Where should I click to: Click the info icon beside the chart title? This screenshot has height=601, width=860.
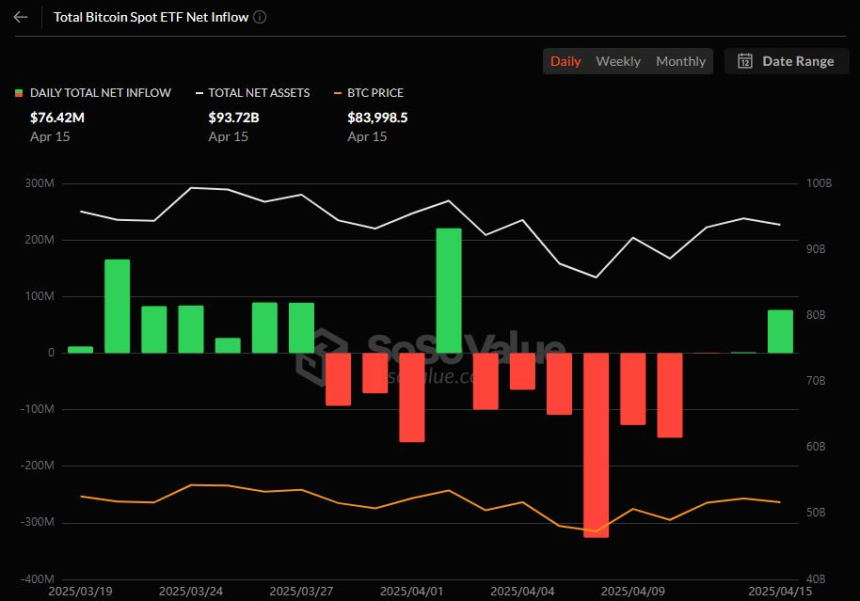260,17
